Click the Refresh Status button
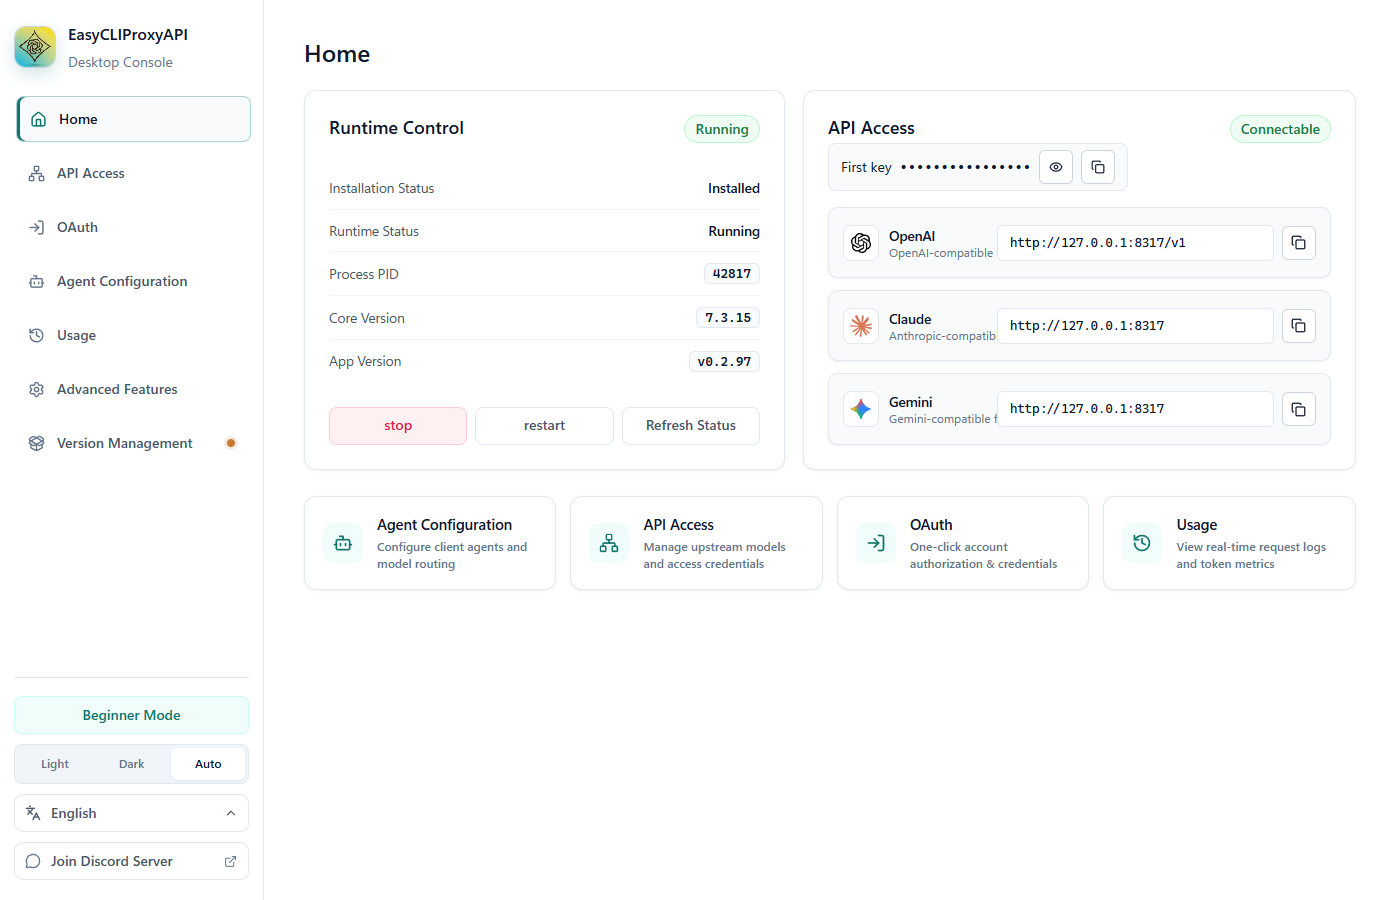The image size is (1396, 900). pyautogui.click(x=691, y=425)
